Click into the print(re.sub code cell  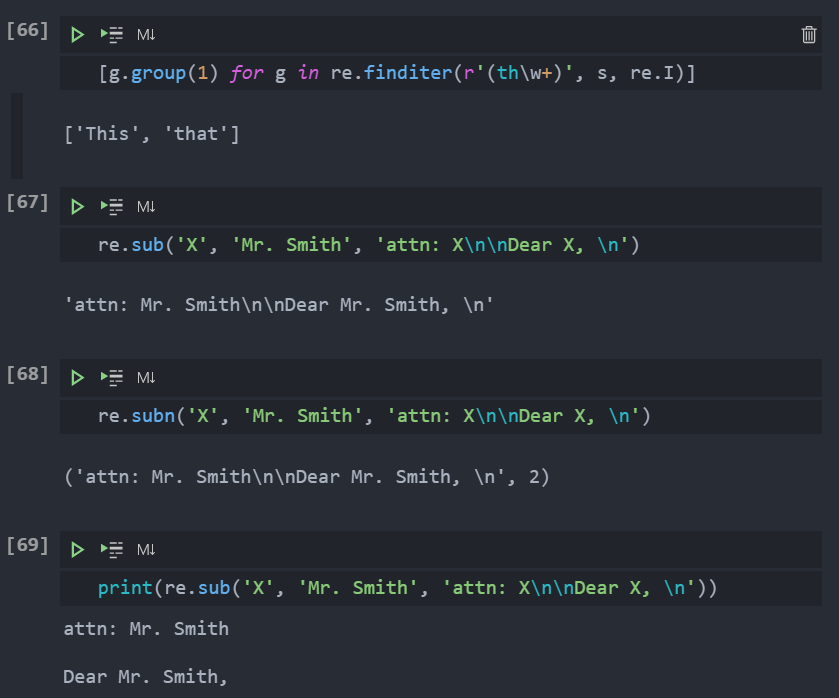pyautogui.click(x=440, y=588)
